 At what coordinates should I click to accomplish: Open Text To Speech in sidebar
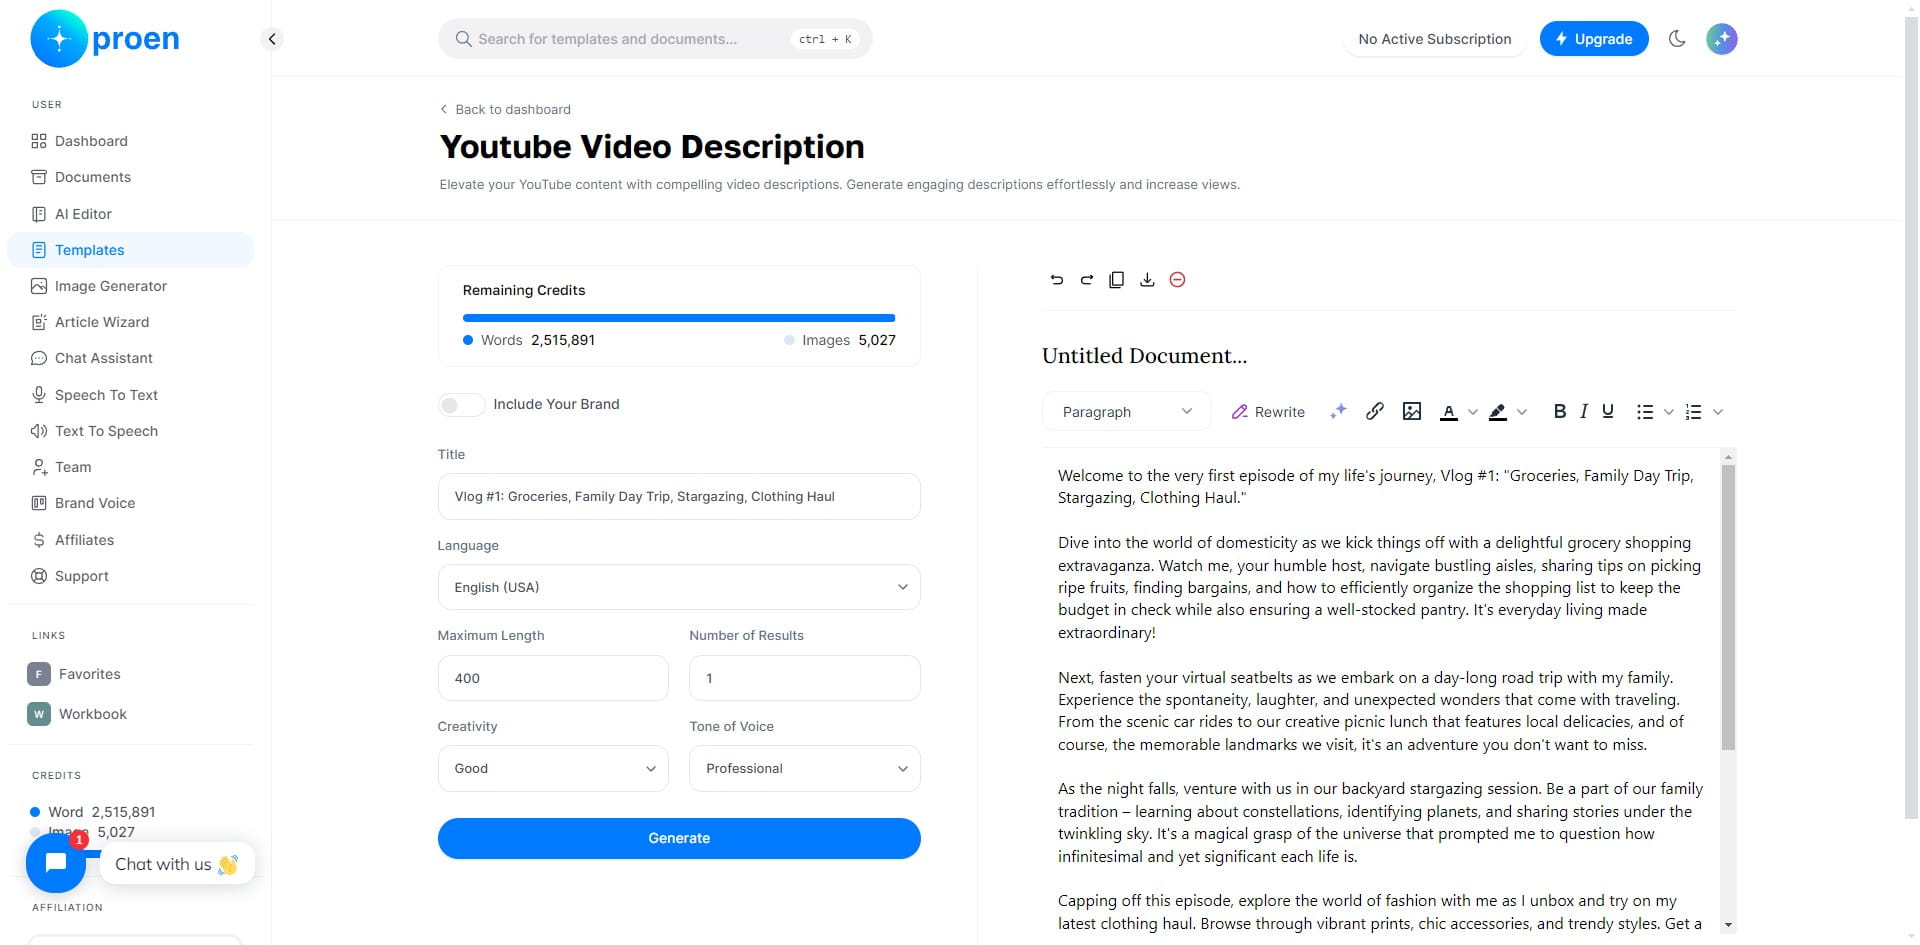tap(130, 431)
